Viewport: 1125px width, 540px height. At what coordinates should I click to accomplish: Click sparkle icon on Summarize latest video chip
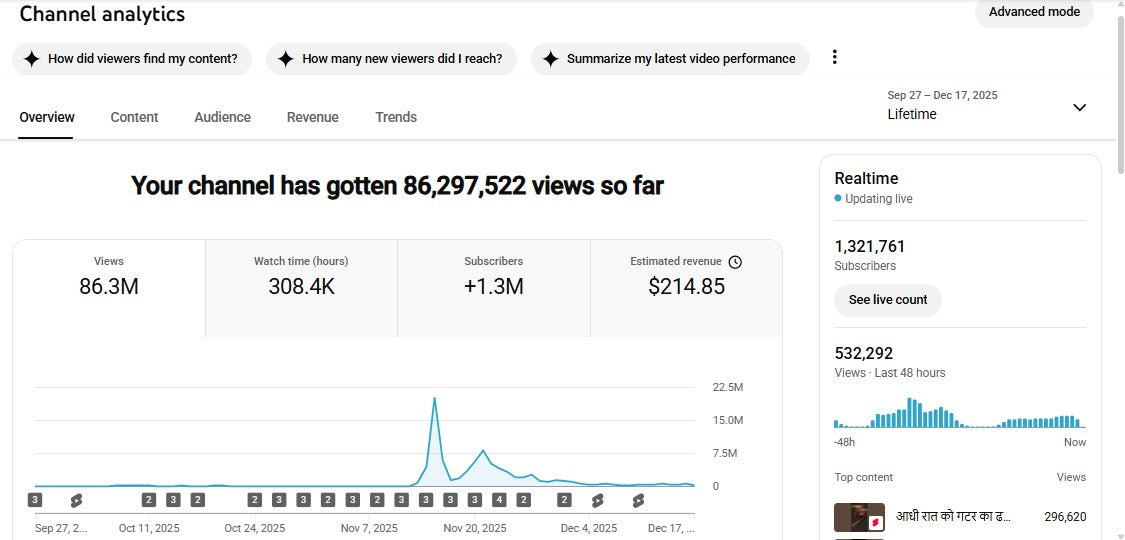[x=550, y=59]
